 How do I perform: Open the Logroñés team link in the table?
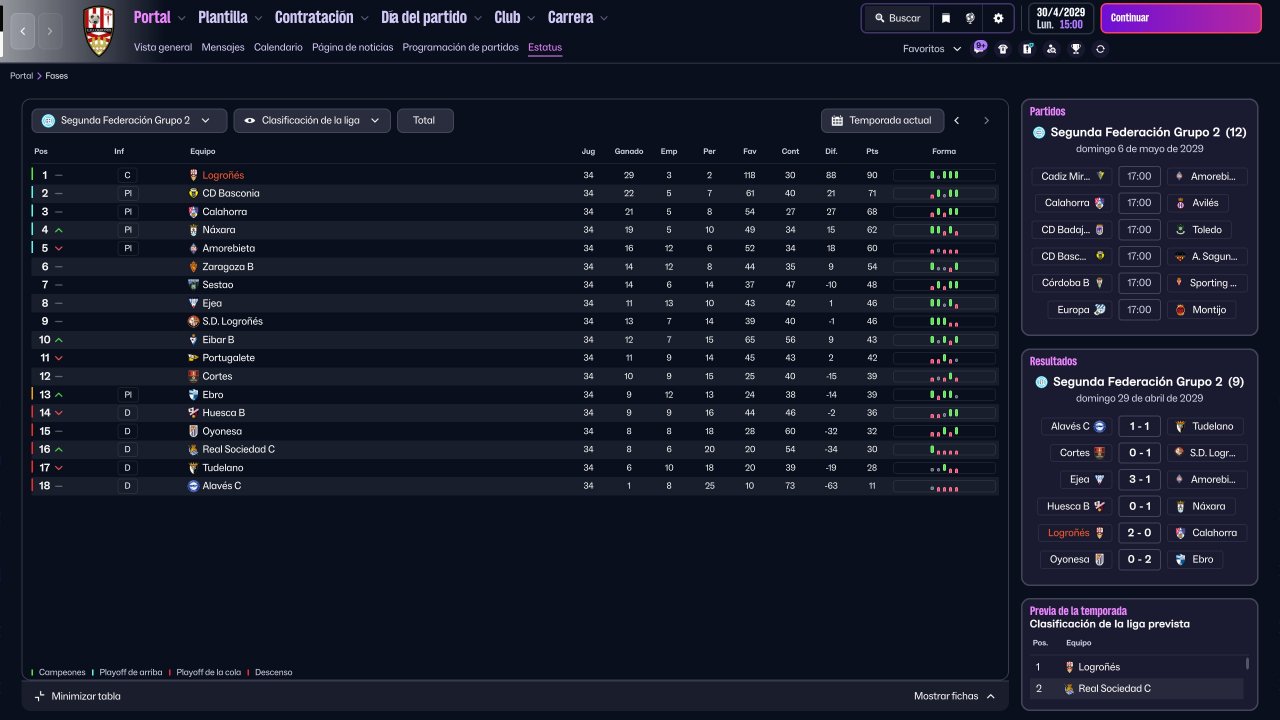coord(223,175)
